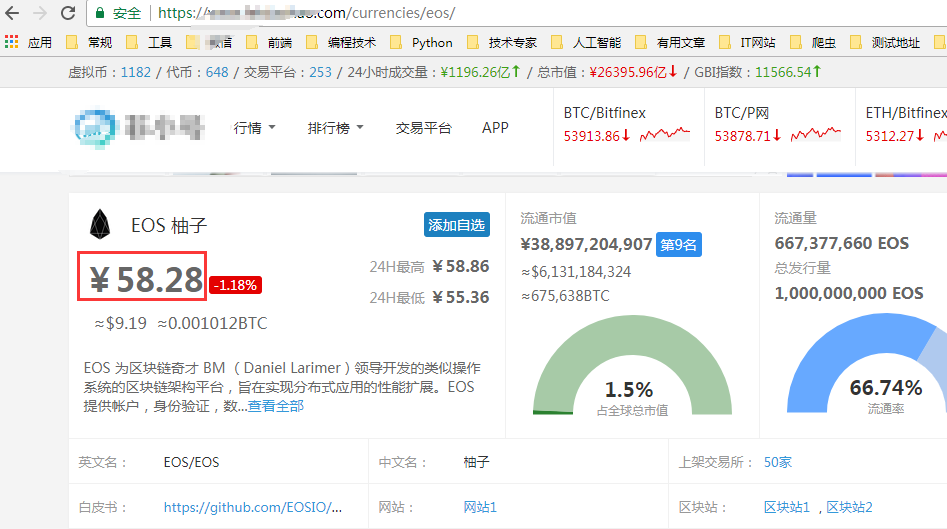Image resolution: width=947 pixels, height=529 pixels.
Task: Click the 添加自选 button
Action: pos(457,225)
